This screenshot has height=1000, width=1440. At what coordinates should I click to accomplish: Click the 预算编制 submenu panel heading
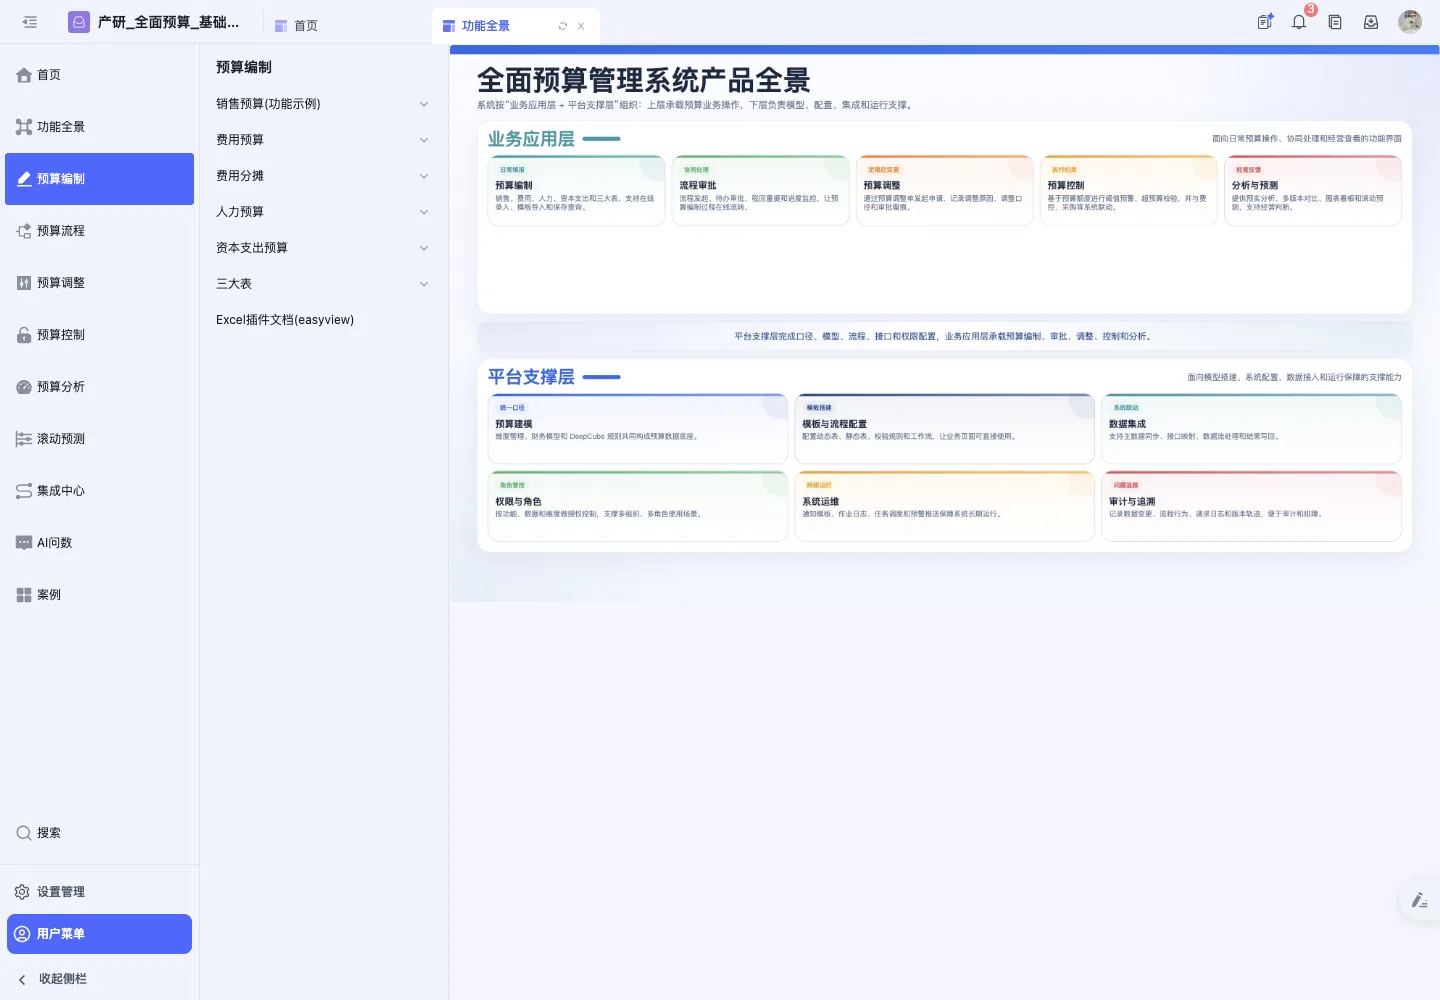[x=244, y=67]
